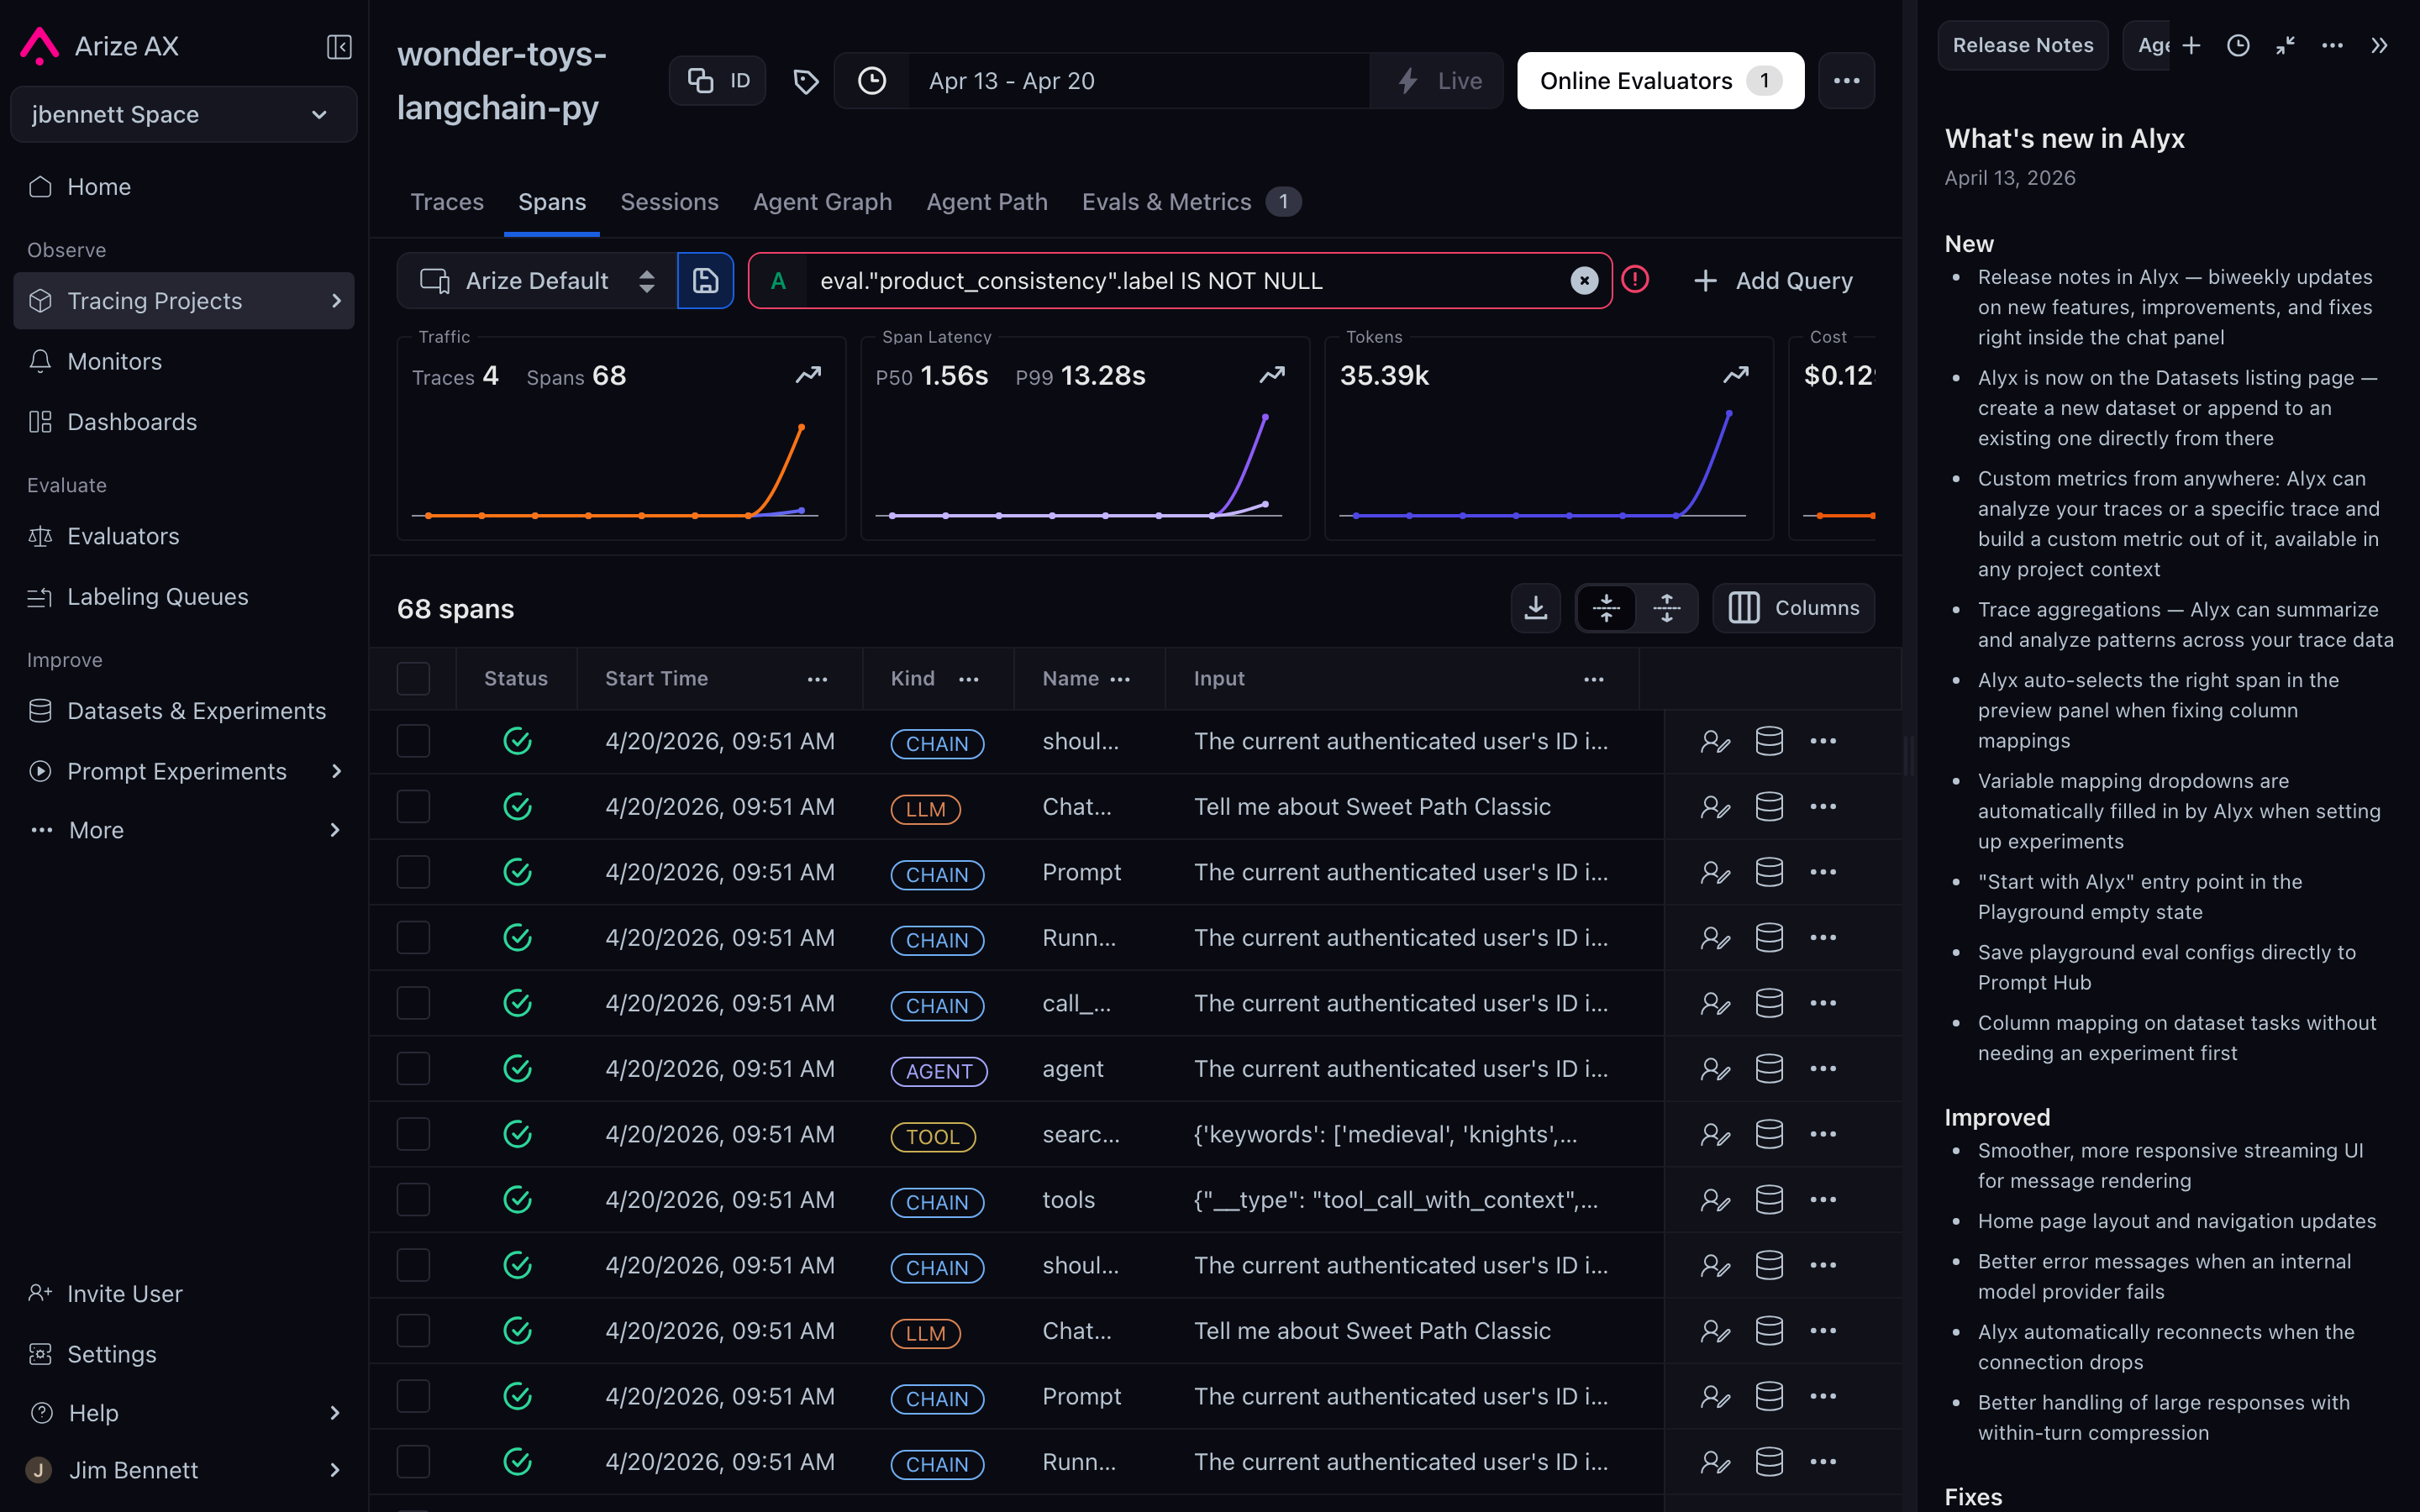
Task: Check the searc... TOOL span row
Action: 413,1134
